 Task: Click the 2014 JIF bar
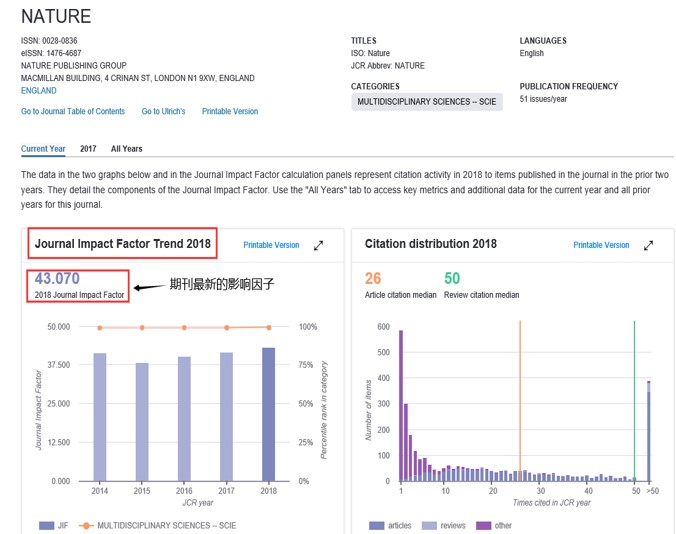[100, 417]
